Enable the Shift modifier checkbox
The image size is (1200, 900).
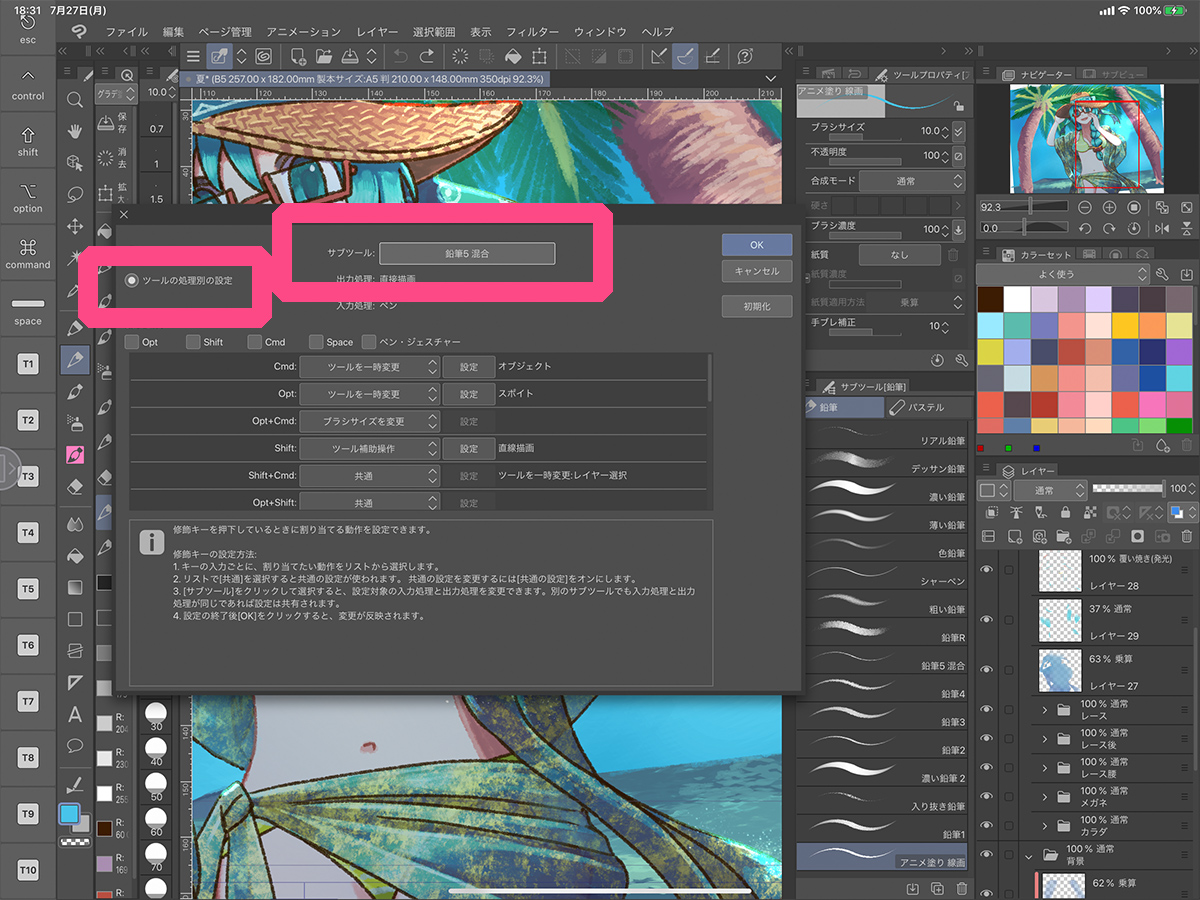click(191, 341)
